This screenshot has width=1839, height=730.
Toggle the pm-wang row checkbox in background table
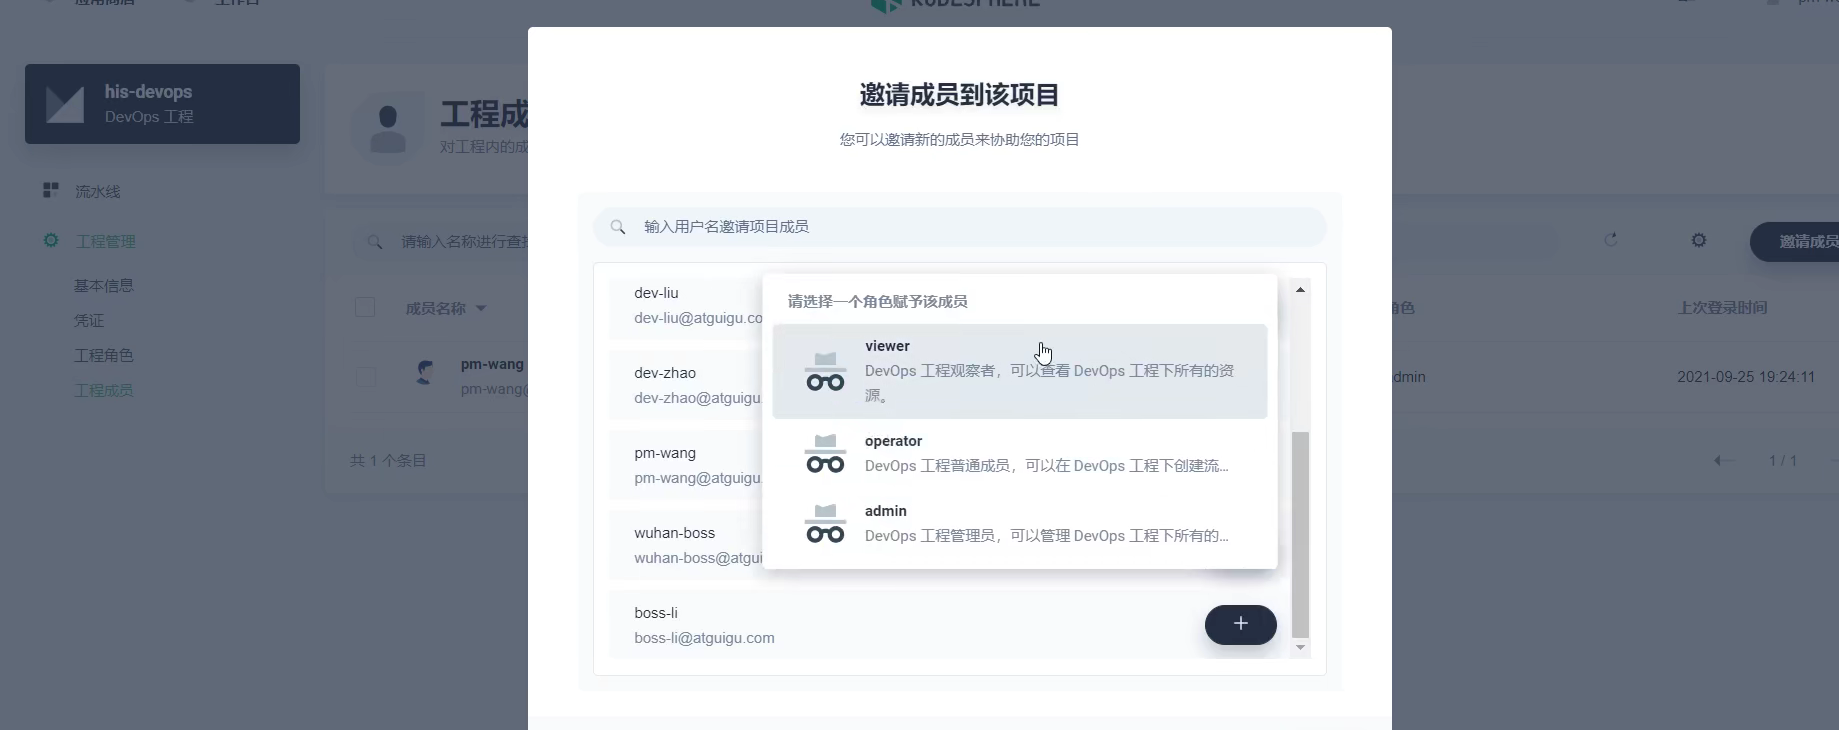(x=365, y=377)
